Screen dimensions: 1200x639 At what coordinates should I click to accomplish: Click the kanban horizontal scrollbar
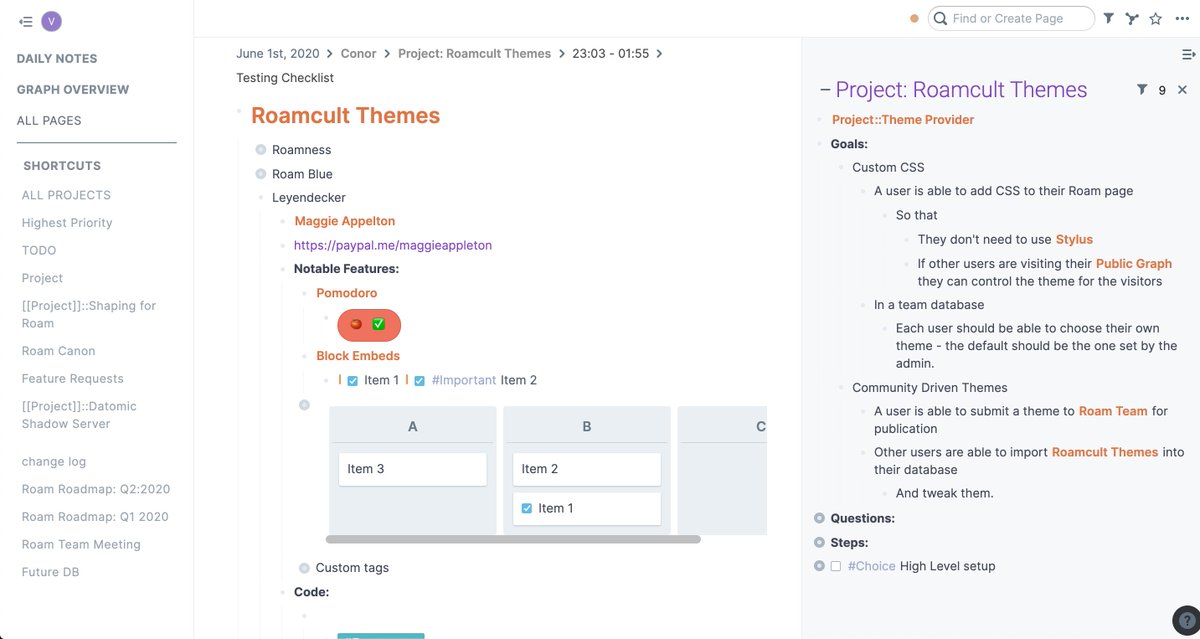(514, 539)
